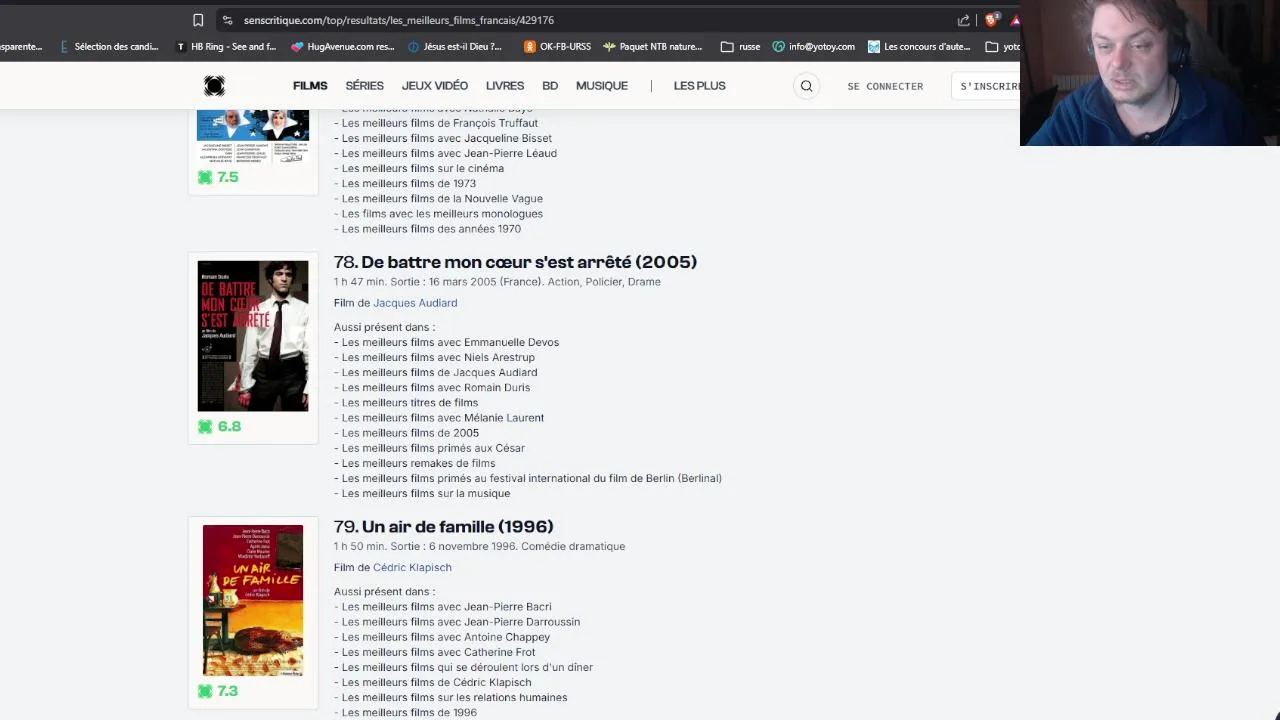The image size is (1280, 720).
Task: Open 'Les meilleurs films sur la musique'
Action: point(426,493)
